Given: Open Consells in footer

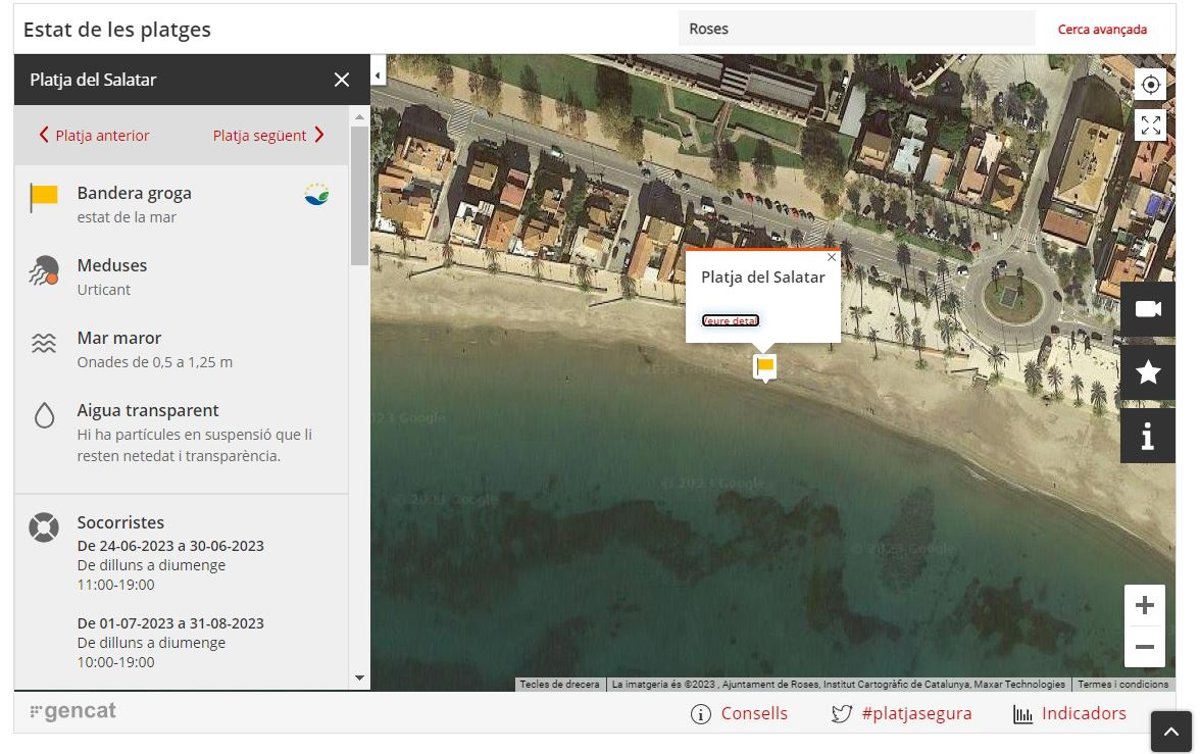Looking at the screenshot, I should tap(739, 713).
